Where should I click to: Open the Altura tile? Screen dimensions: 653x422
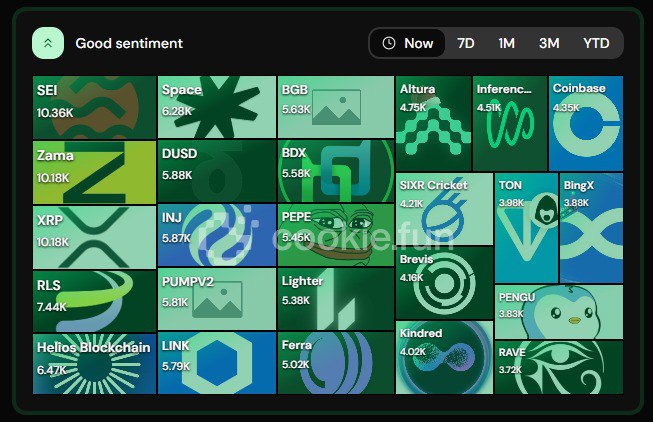[434, 123]
